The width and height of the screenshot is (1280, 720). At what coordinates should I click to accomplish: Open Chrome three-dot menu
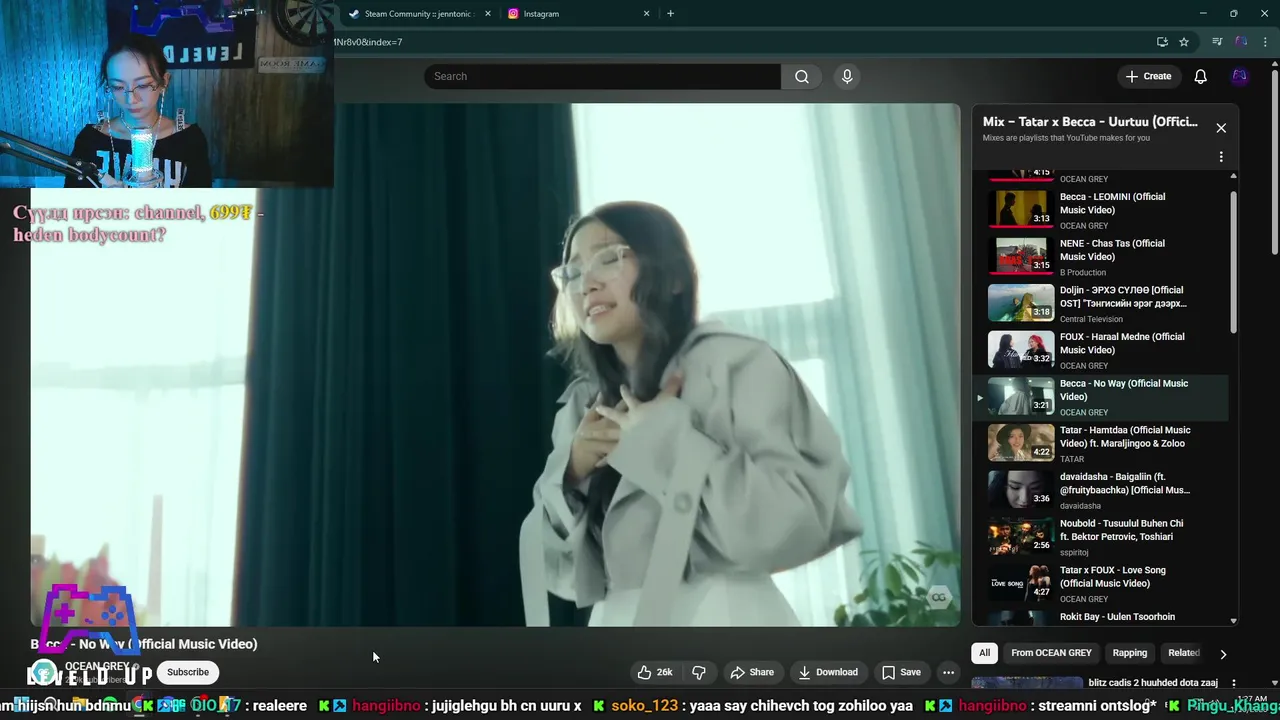pyautogui.click(x=1263, y=42)
